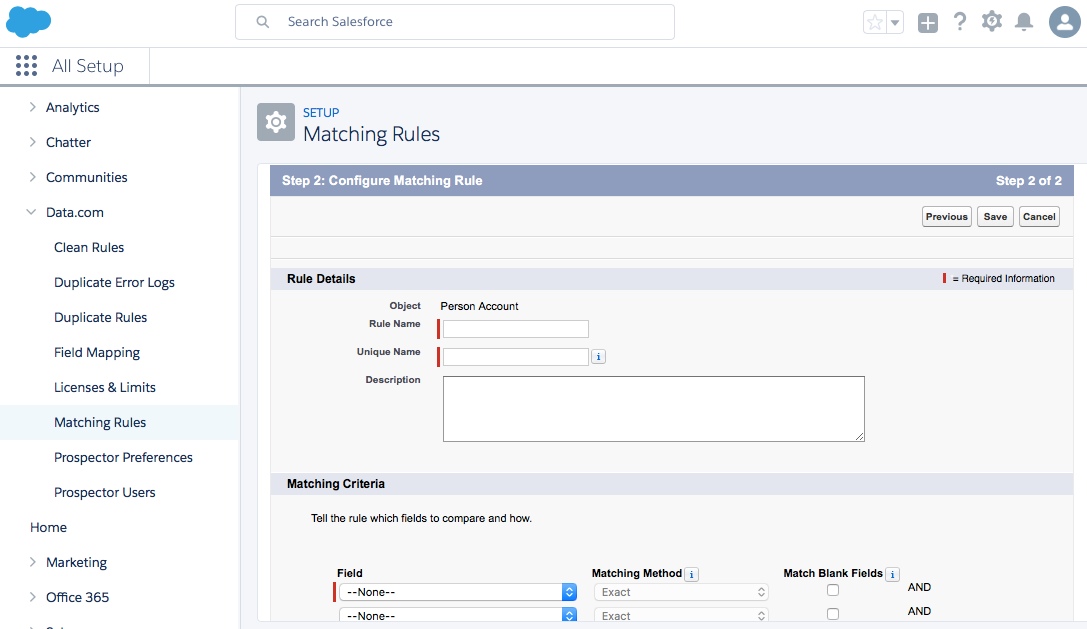1087x629 pixels.
Task: Open the second Matching Method Exact dropdown
Action: [681, 615]
